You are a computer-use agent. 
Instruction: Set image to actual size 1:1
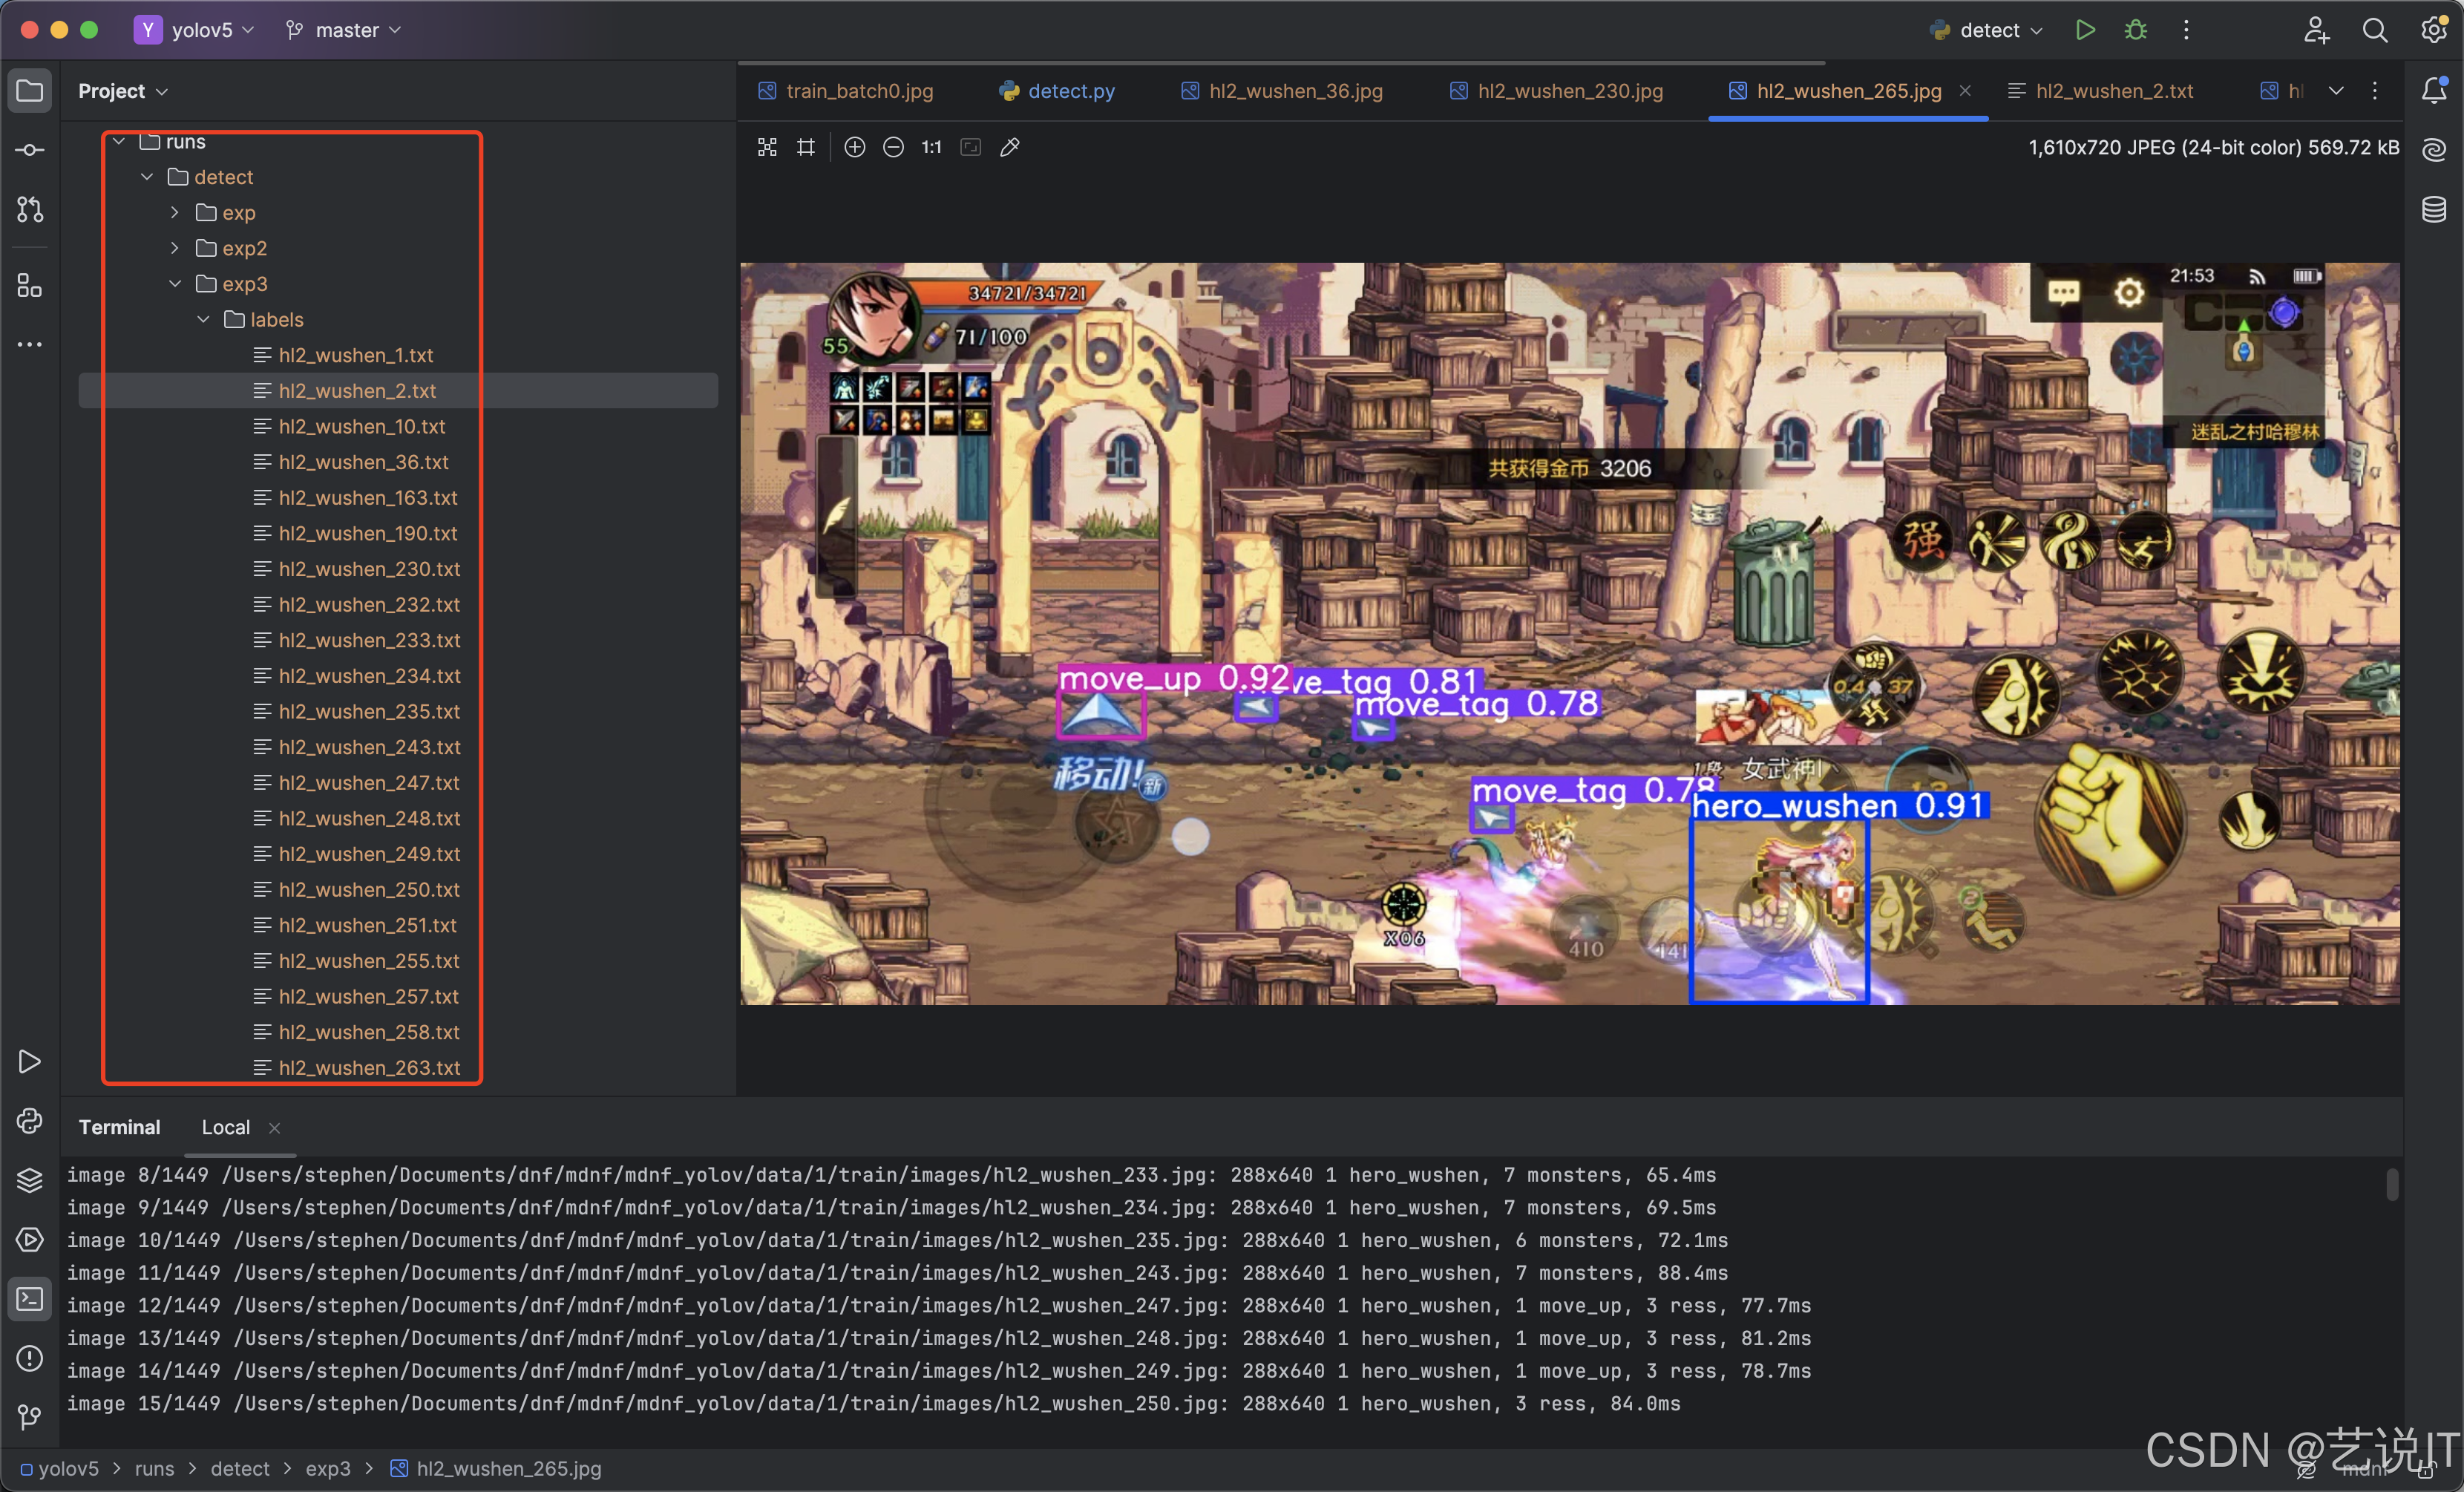coord(931,148)
